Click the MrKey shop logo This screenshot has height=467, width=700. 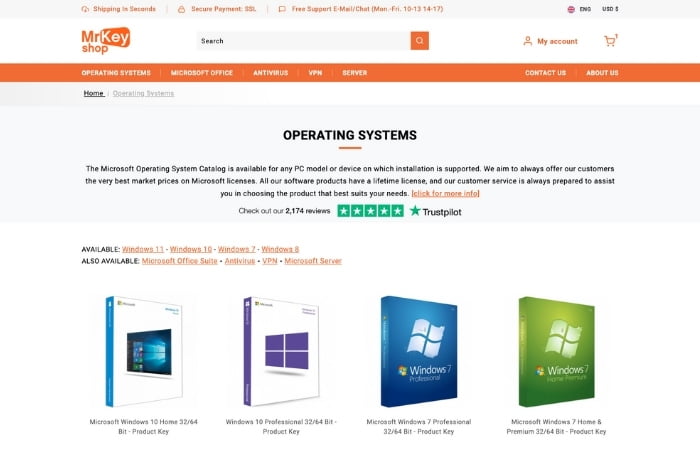pos(106,41)
